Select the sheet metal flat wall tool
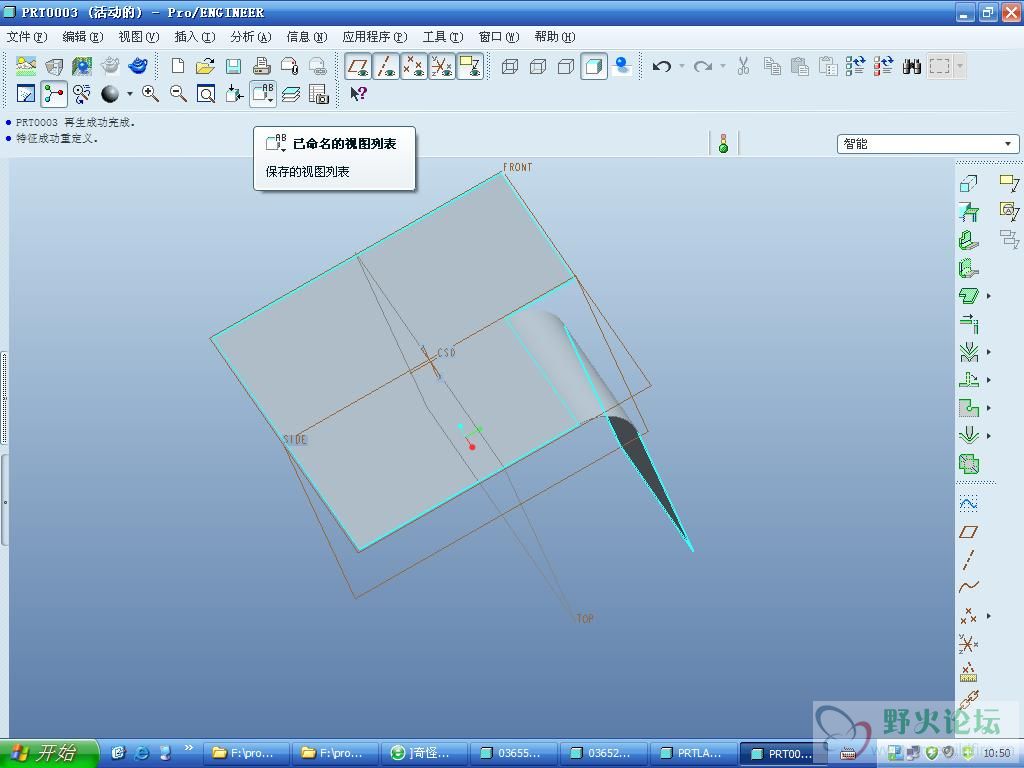The height and width of the screenshot is (768, 1024). point(969,240)
